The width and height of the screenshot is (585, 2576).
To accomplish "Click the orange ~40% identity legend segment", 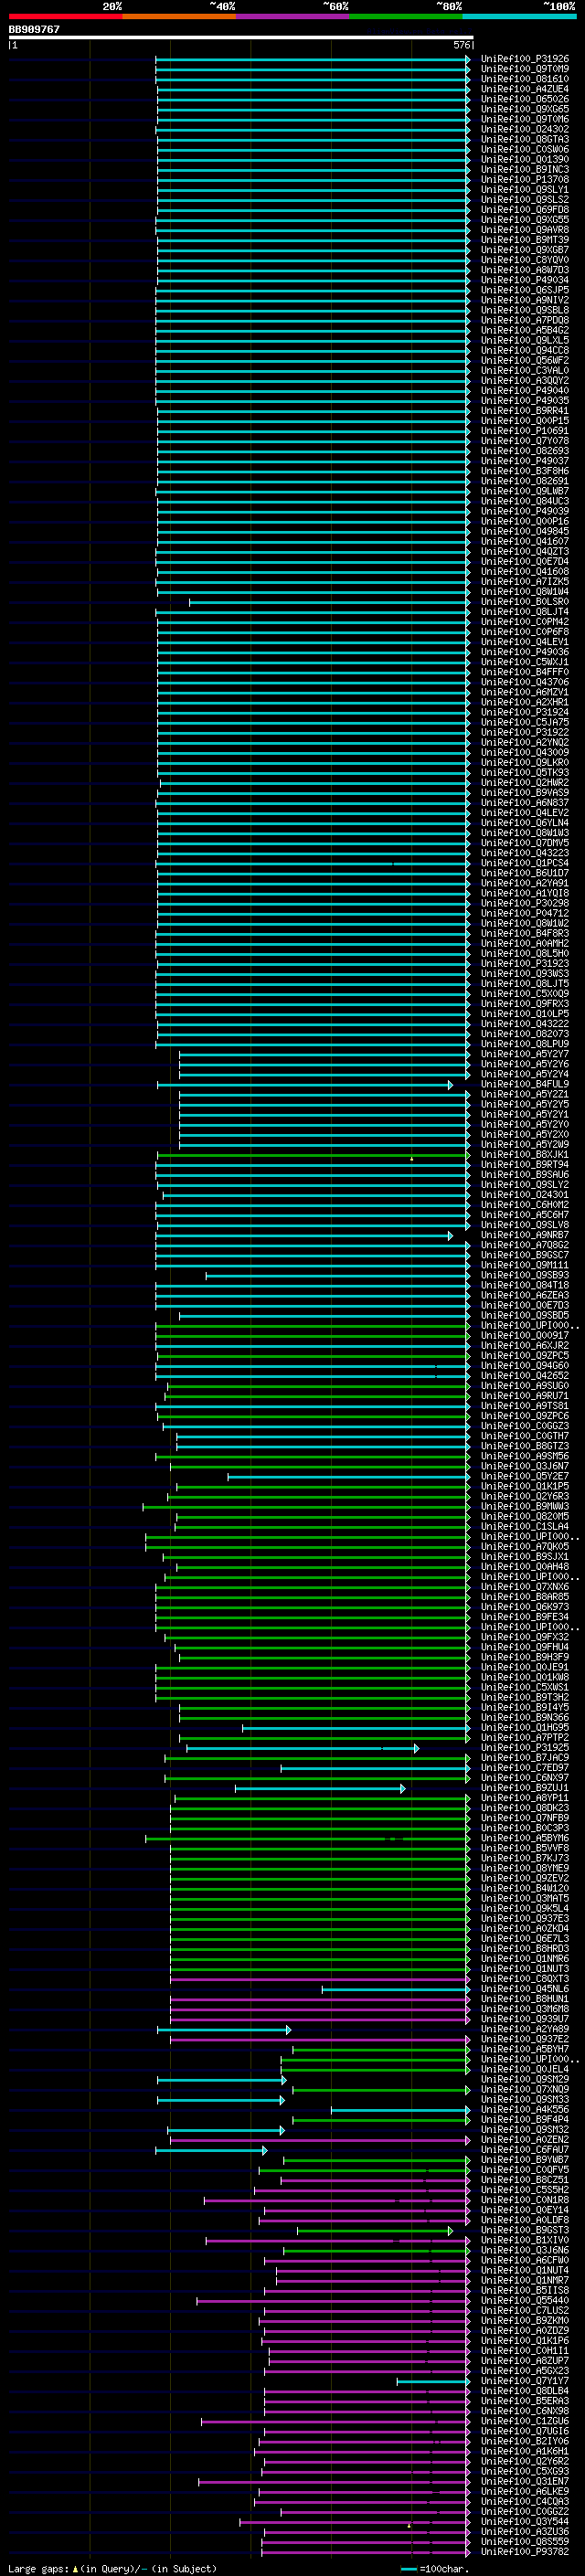I will pos(179,16).
